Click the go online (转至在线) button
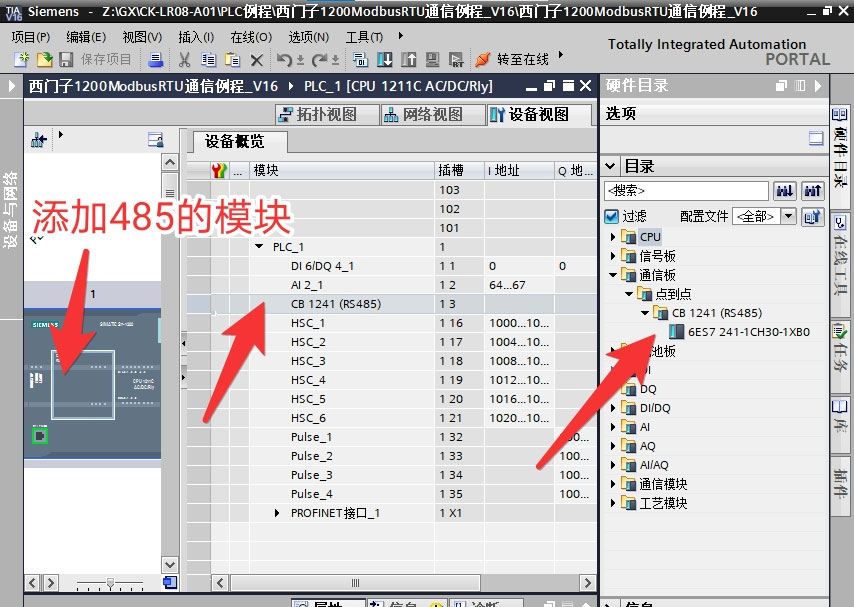The height and width of the screenshot is (607, 854). point(512,59)
